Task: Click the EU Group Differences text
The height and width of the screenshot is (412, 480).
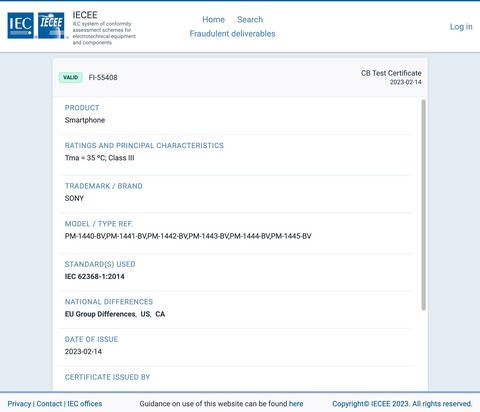Action: pos(100,314)
